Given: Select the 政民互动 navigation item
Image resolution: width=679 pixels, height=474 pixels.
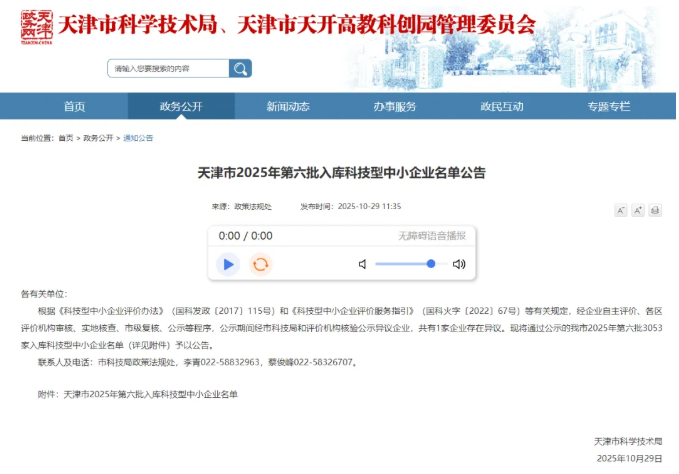Looking at the screenshot, I should (502, 106).
